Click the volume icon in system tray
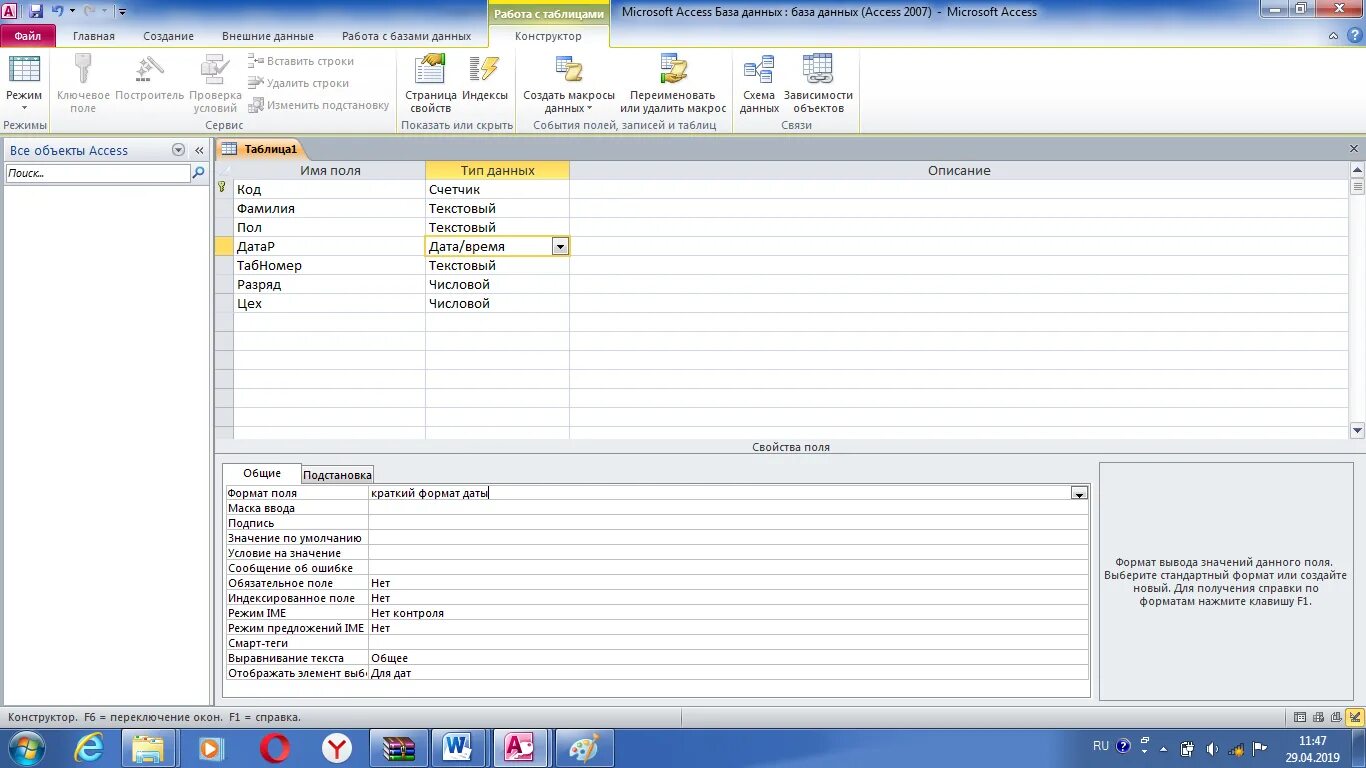 coord(1213,748)
